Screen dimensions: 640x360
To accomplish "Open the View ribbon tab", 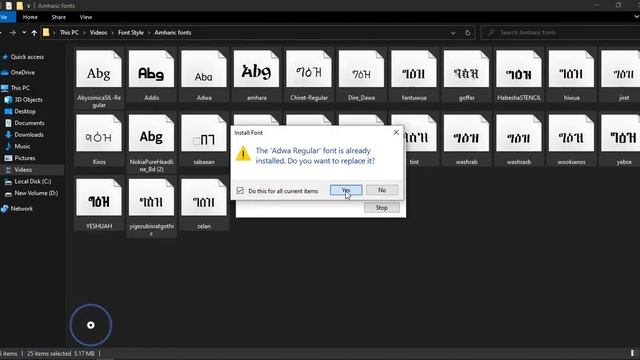I will point(86,17).
